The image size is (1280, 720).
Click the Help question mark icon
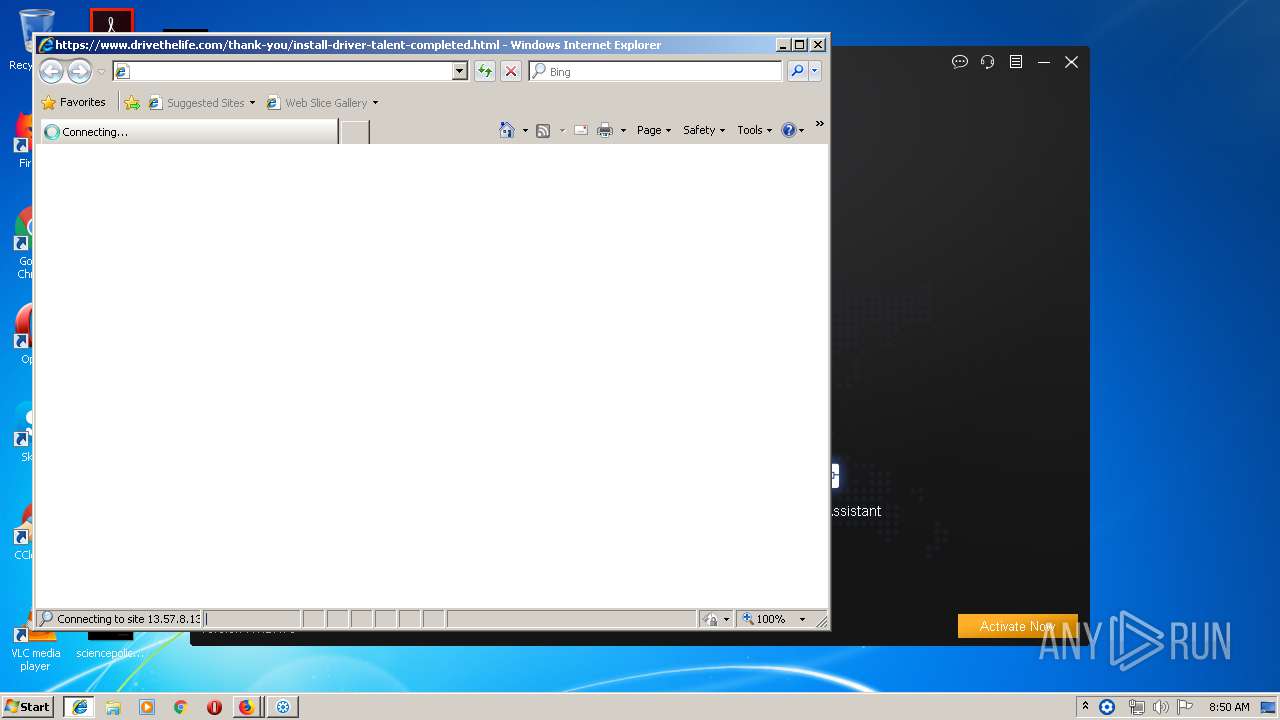(789, 130)
